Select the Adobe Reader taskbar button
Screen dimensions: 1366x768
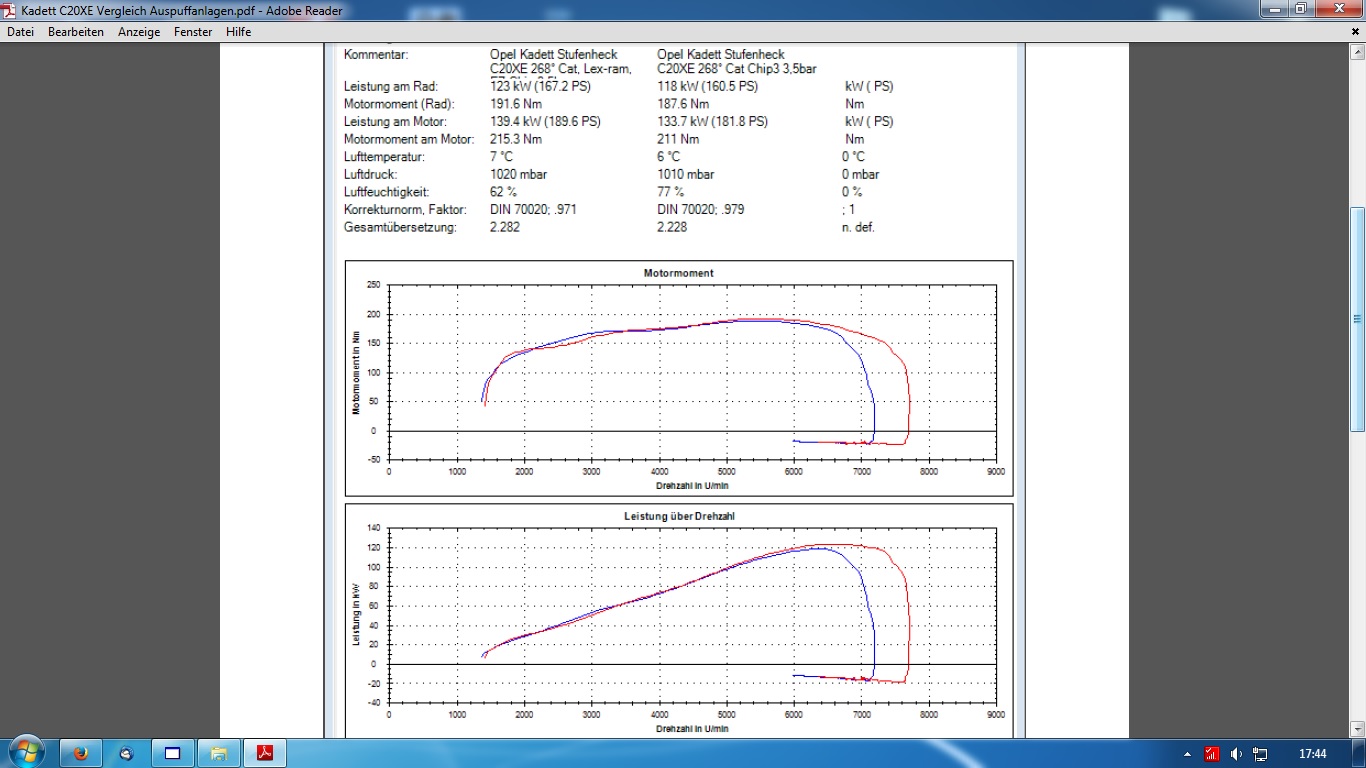[265, 753]
